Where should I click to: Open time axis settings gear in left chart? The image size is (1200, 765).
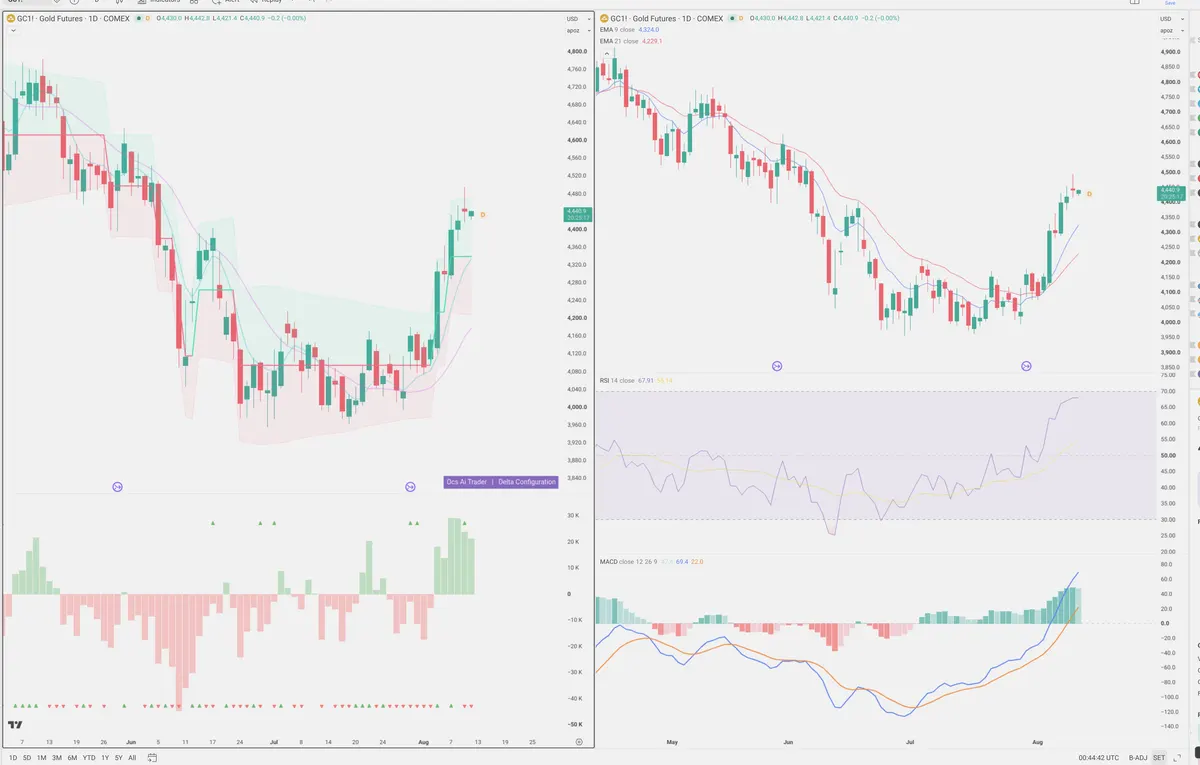579,742
